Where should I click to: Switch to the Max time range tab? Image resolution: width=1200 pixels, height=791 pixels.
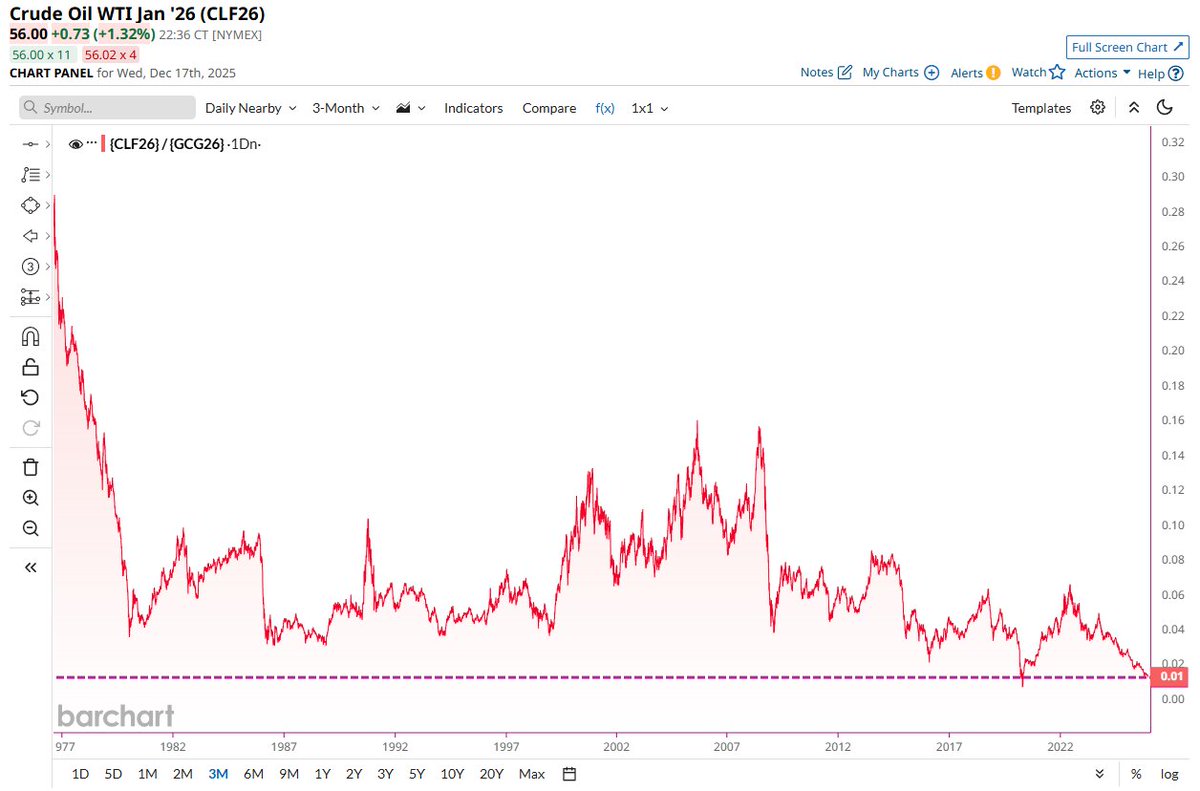click(531, 773)
